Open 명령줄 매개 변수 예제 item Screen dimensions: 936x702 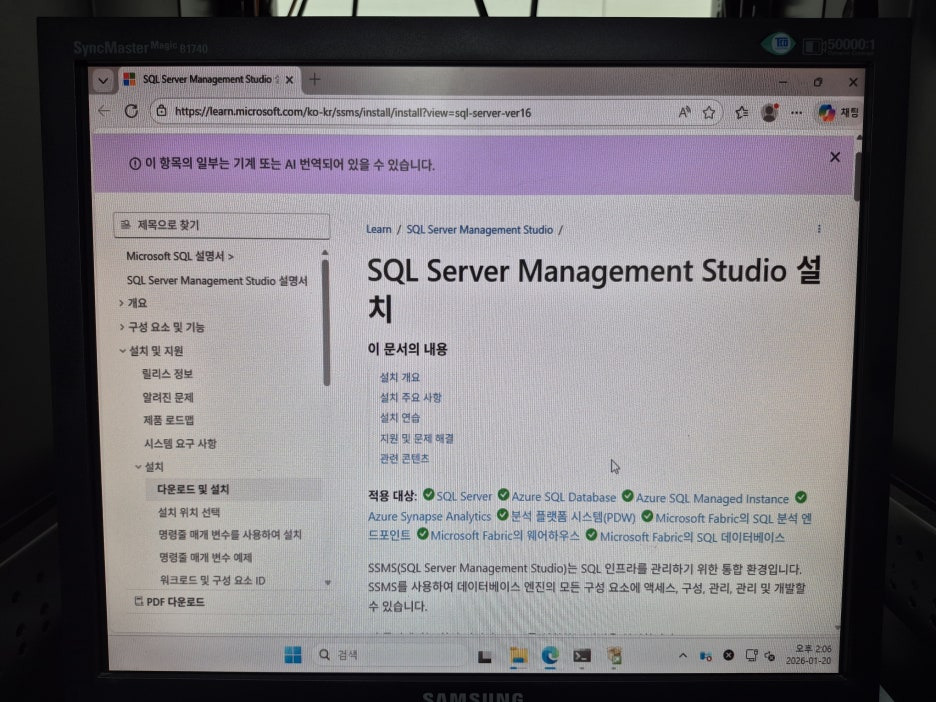coord(205,557)
